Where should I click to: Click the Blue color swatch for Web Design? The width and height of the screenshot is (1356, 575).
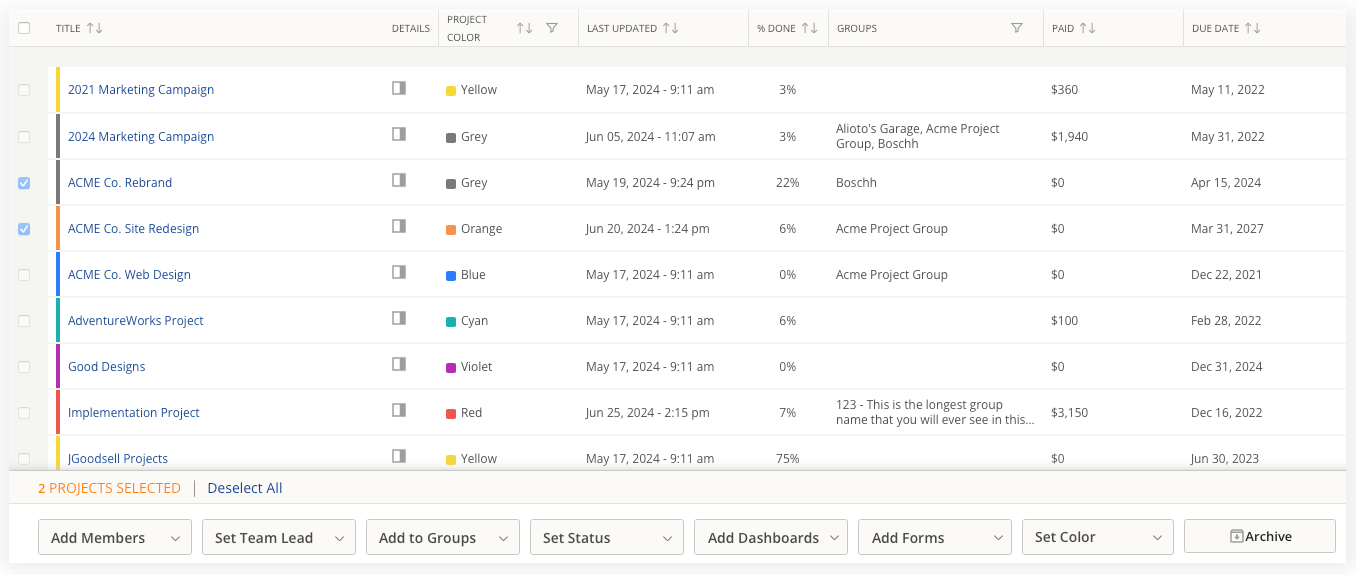451,275
